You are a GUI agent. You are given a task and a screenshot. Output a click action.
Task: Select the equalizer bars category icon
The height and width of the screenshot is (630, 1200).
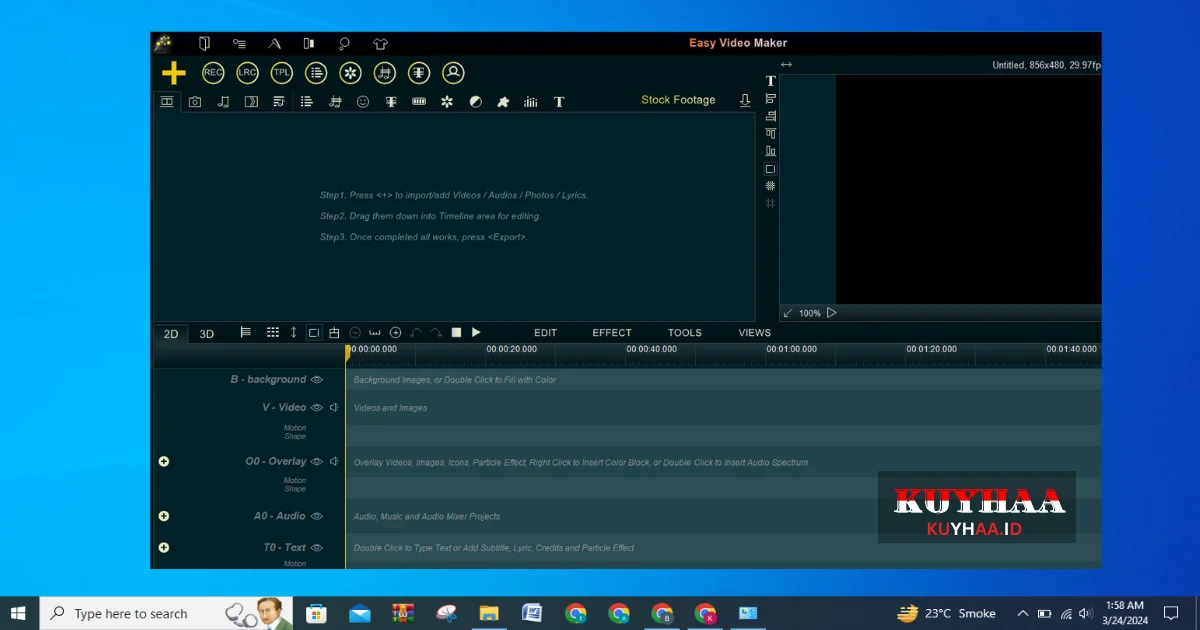pyautogui.click(x=531, y=101)
